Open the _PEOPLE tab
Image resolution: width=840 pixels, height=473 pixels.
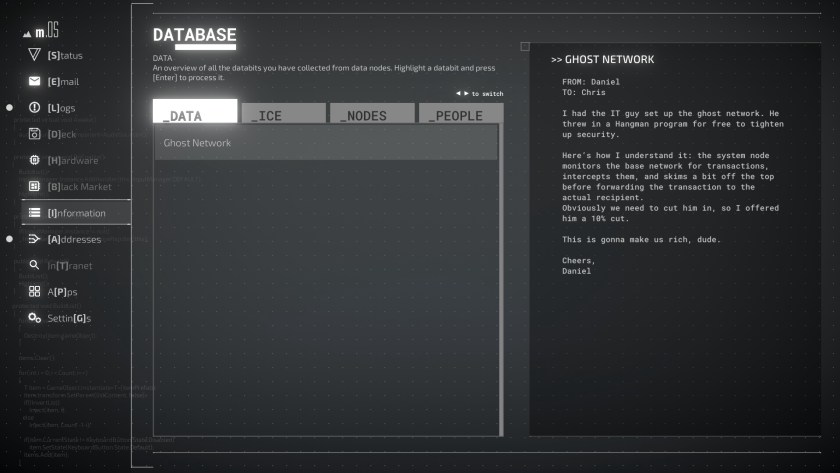click(x=459, y=114)
